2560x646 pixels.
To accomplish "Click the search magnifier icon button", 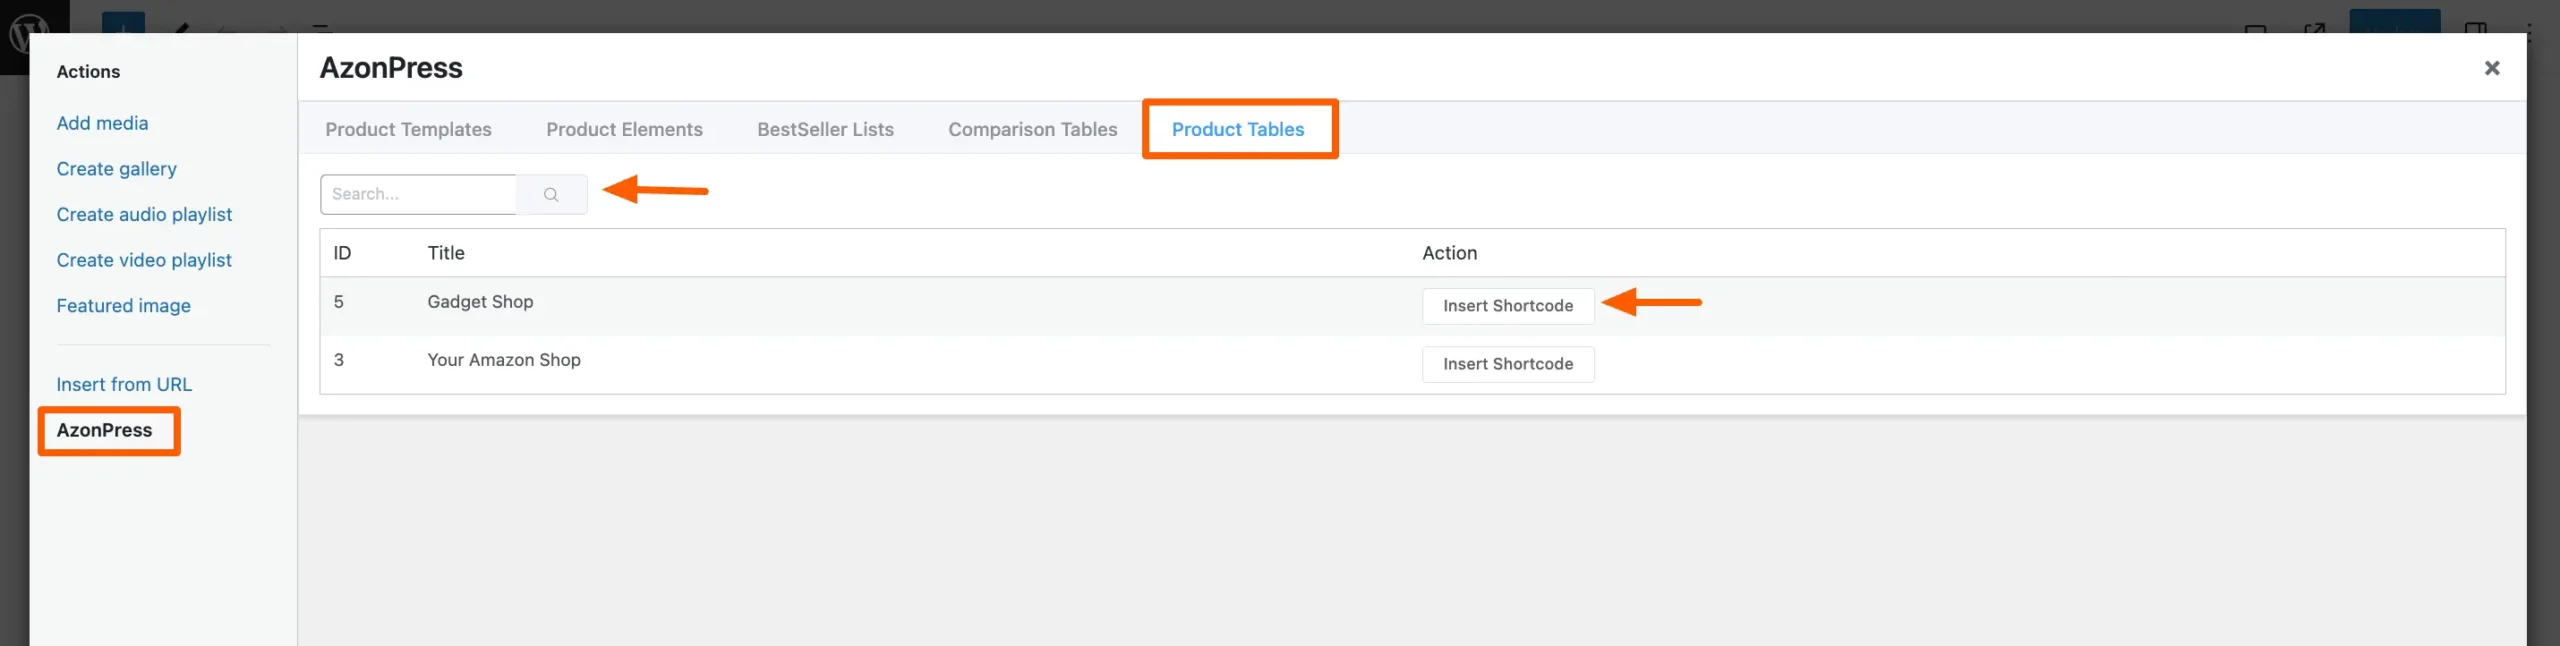I will pyautogui.click(x=551, y=194).
